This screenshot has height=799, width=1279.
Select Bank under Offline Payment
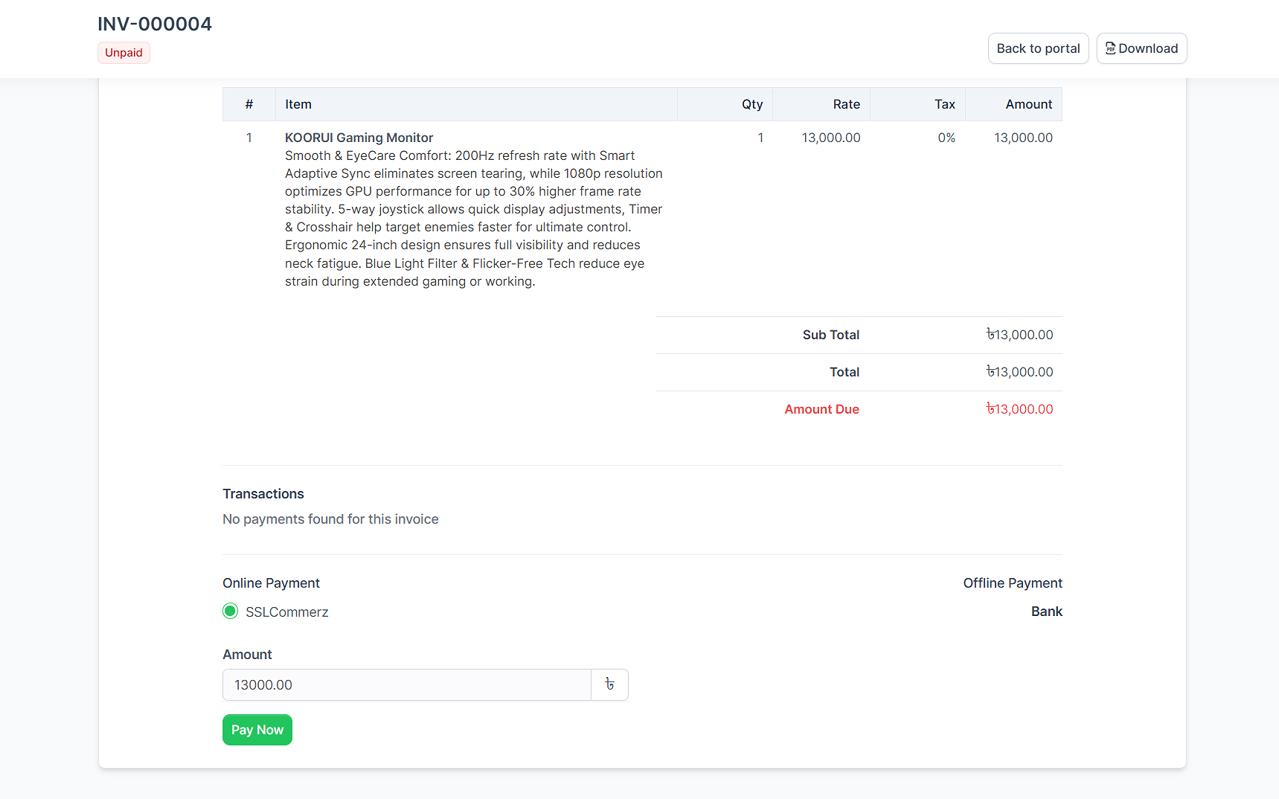pyautogui.click(x=1047, y=611)
